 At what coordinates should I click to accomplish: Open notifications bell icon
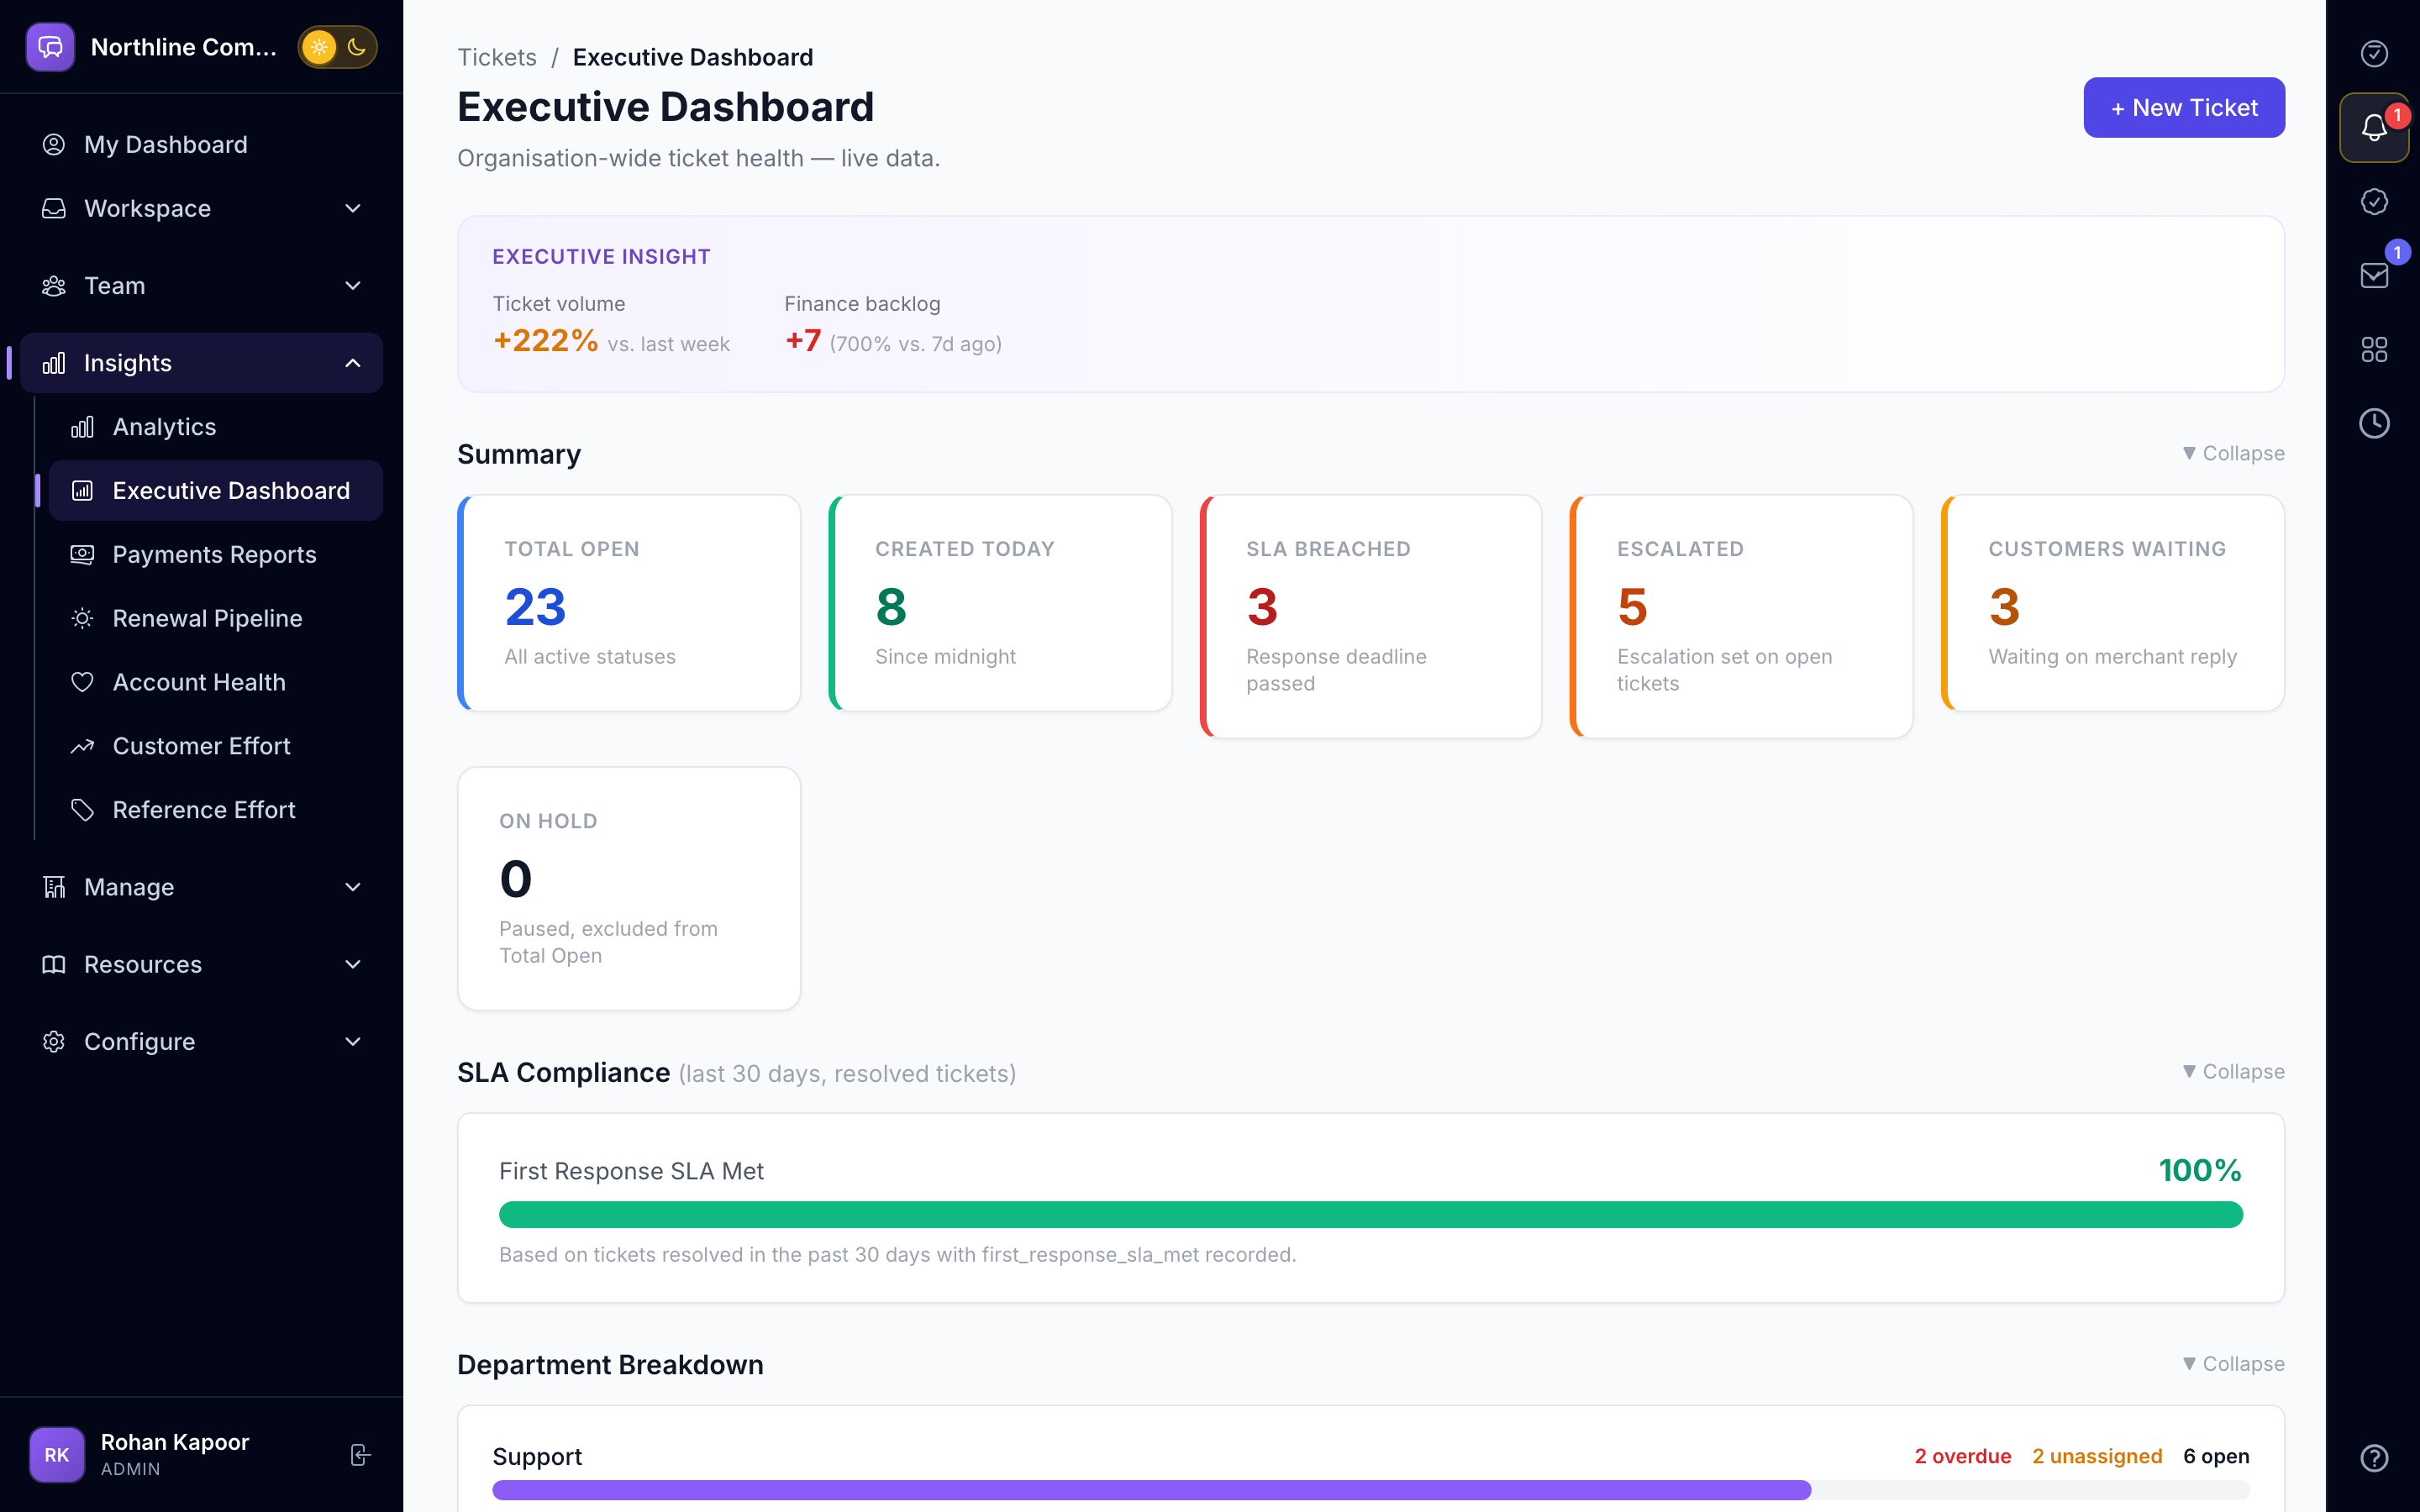click(2374, 127)
